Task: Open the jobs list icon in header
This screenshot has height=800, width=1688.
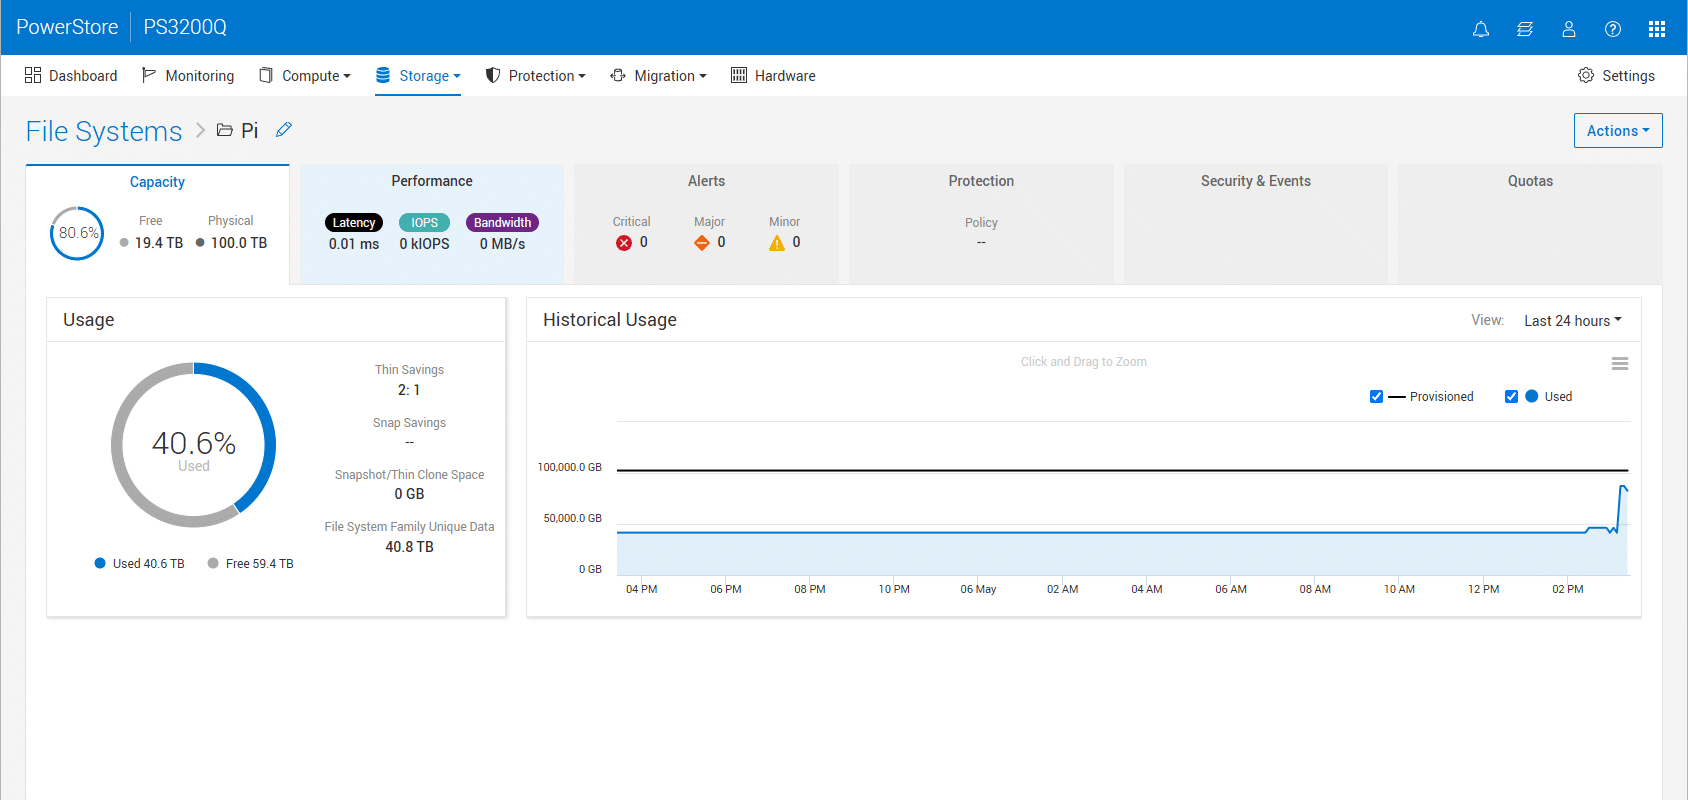Action: click(x=1525, y=29)
